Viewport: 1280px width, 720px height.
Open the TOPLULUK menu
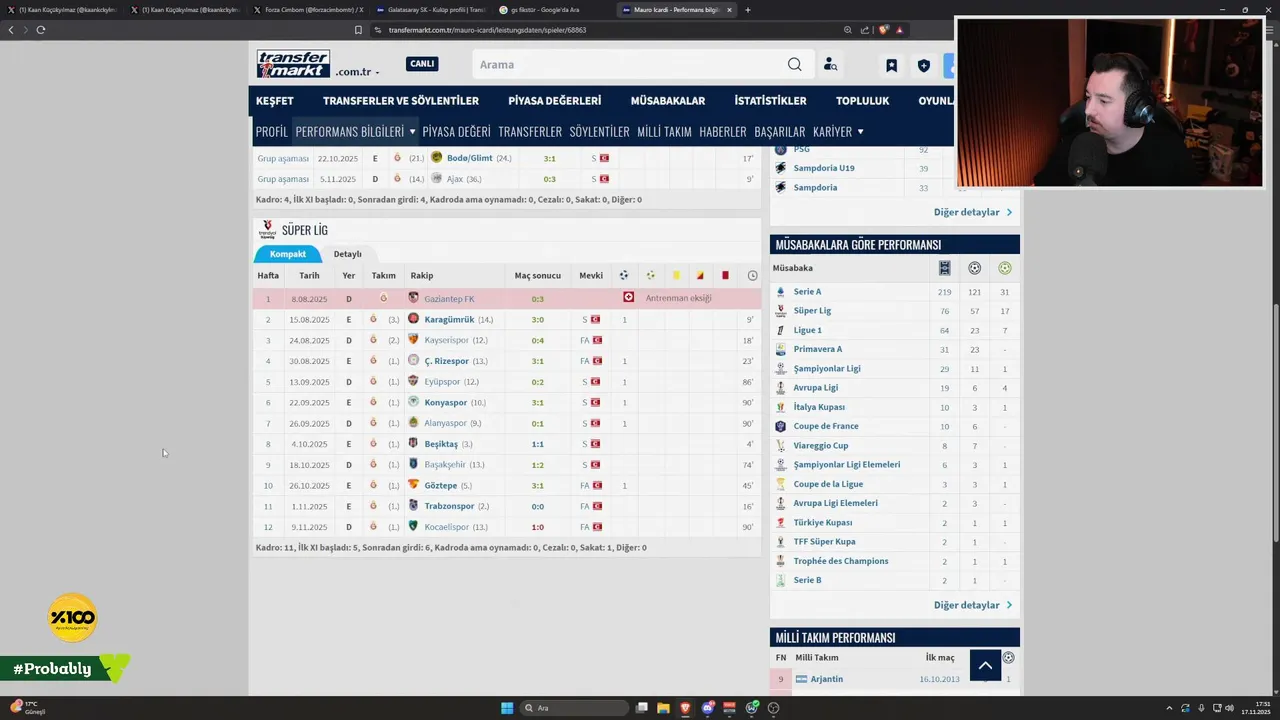pyautogui.click(x=862, y=101)
